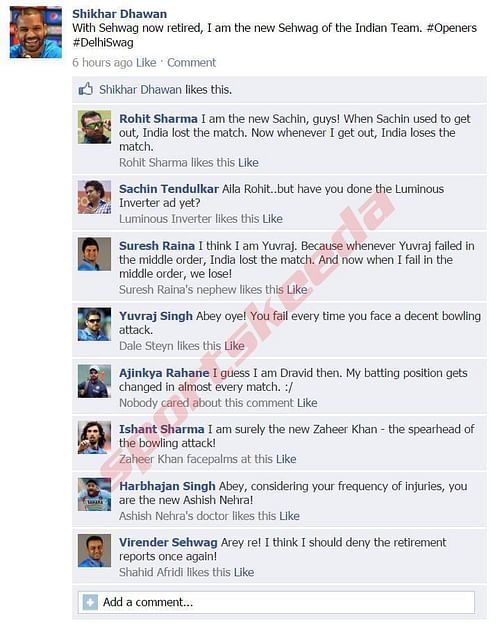Like Shikhar Dhawan's main post

point(146,63)
